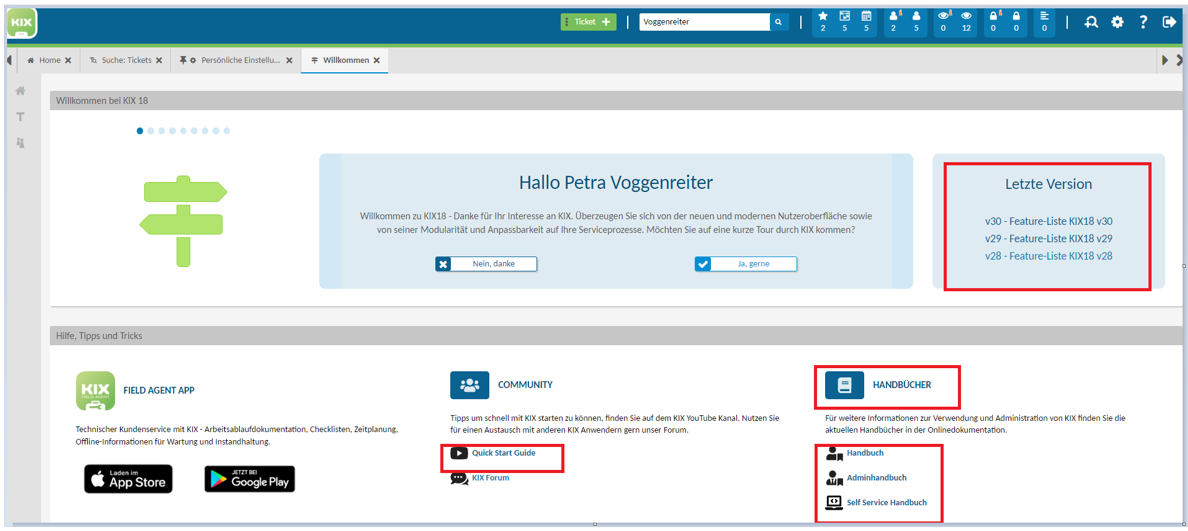Image resolution: width=1188 pixels, height=531 pixels.
Task: Open the calendar counter icon in toolbar
Action: click(866, 21)
